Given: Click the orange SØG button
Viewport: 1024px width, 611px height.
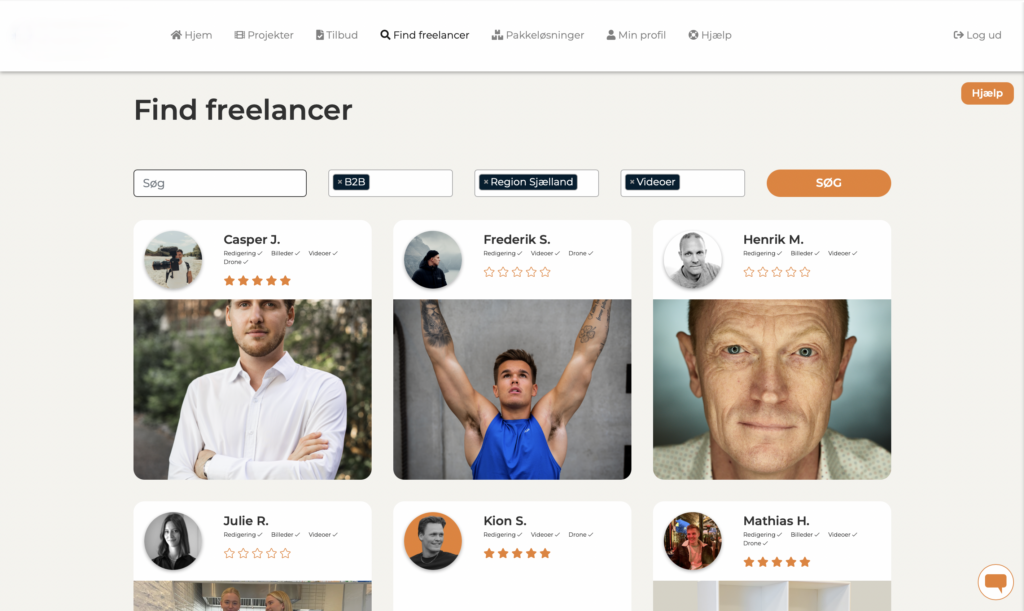Looking at the screenshot, I should 829,183.
